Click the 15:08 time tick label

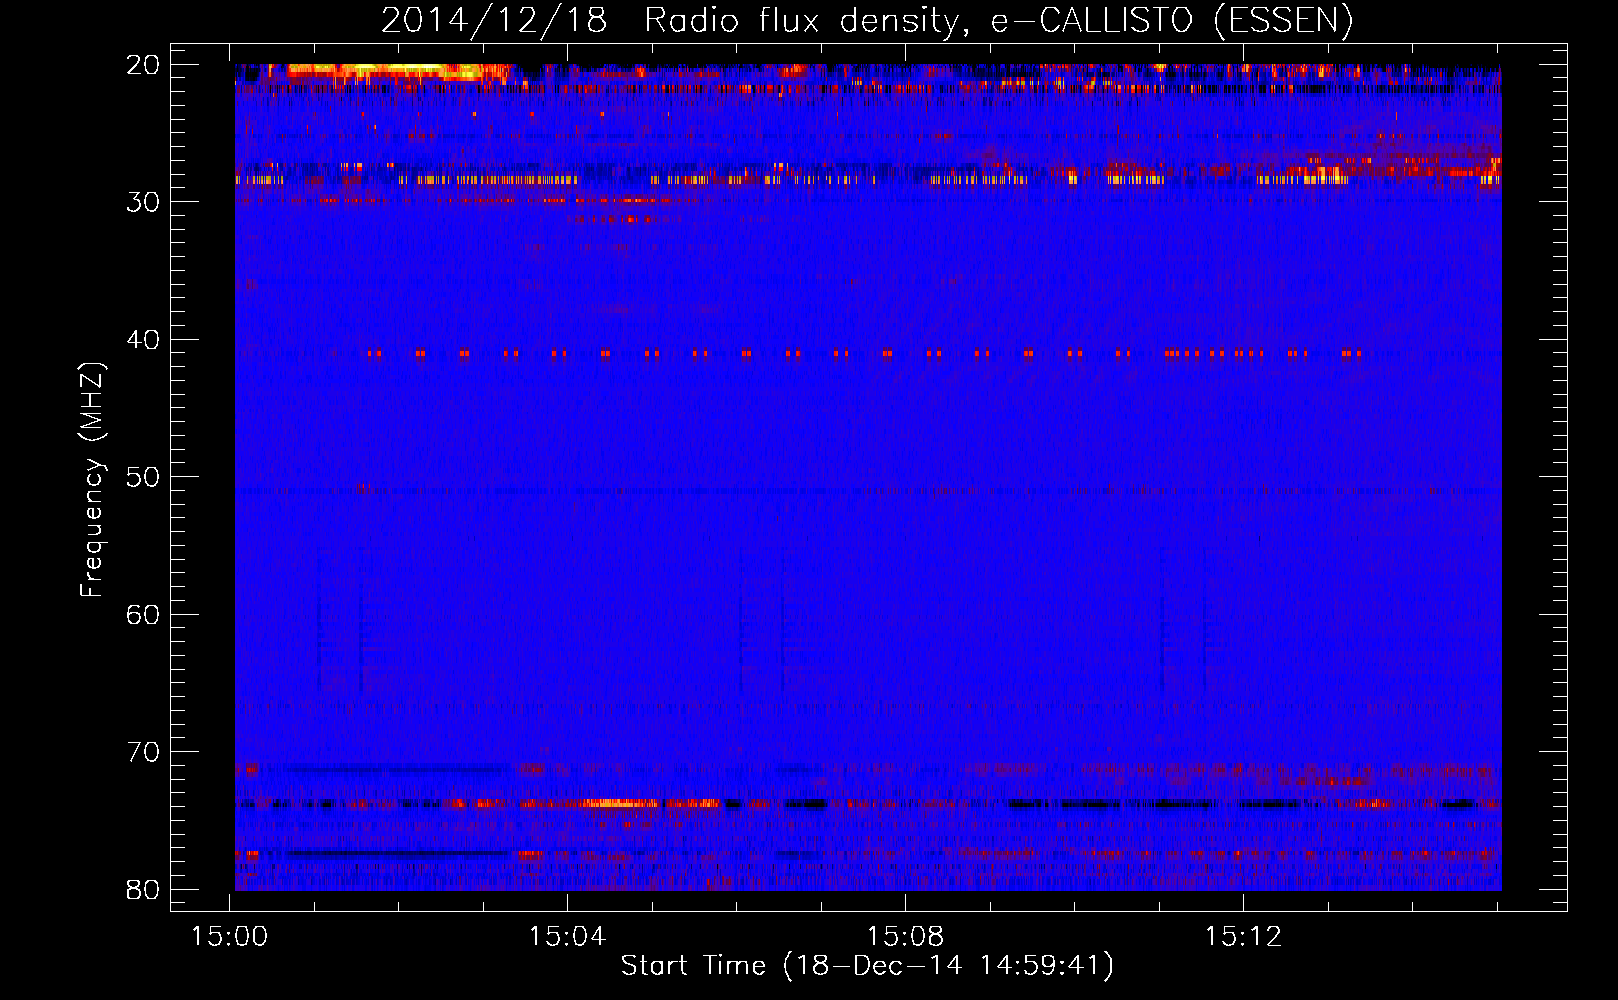click(905, 937)
